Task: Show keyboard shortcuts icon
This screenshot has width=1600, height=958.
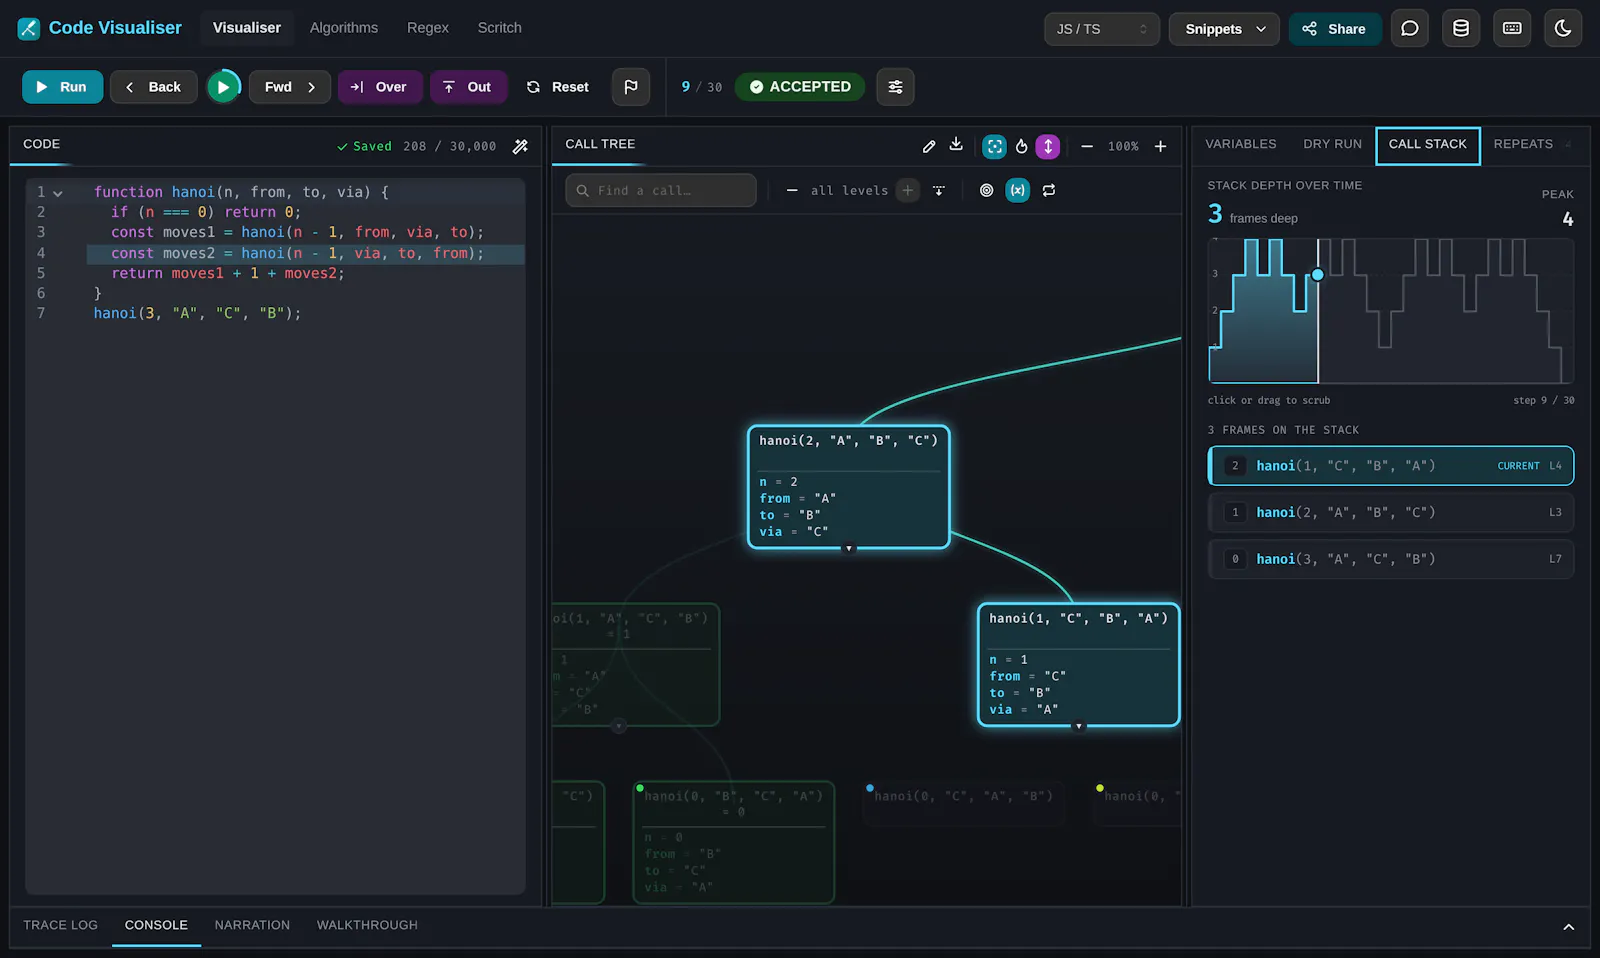Action: (x=1512, y=28)
